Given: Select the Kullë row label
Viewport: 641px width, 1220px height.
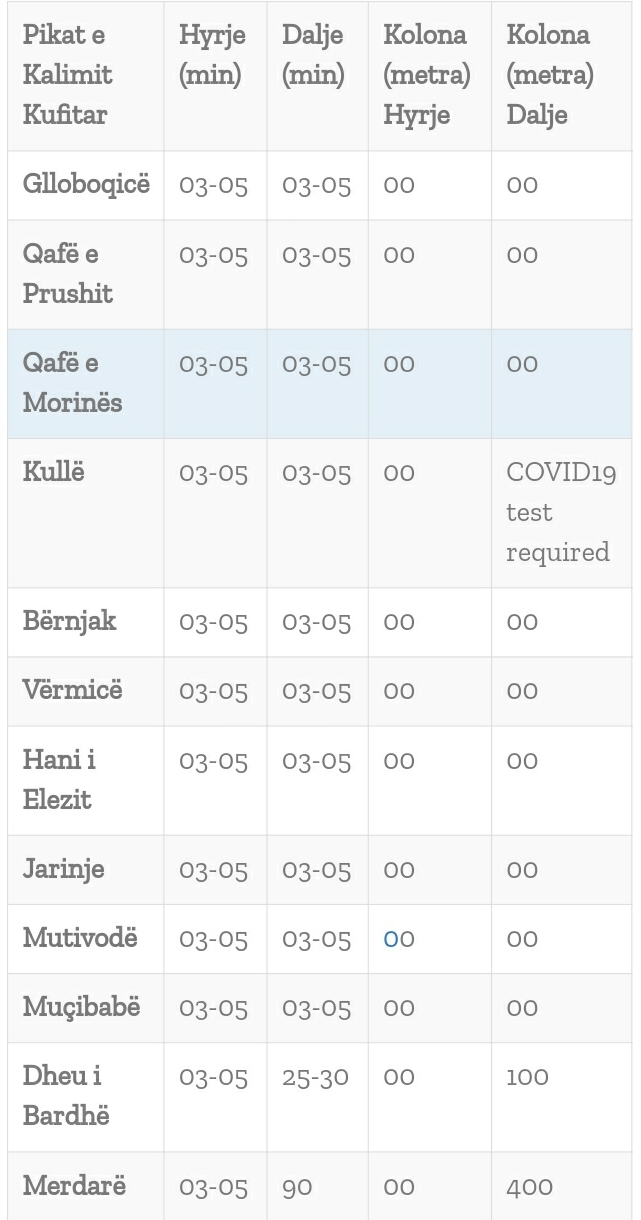Looking at the screenshot, I should (54, 472).
